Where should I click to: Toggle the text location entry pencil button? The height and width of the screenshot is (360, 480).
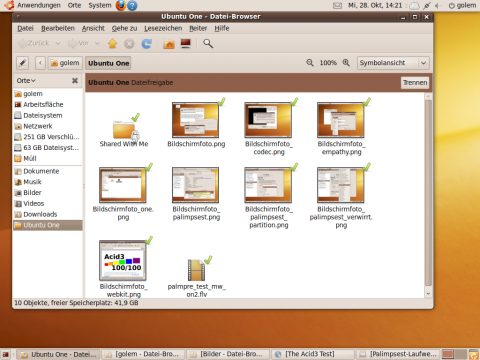(x=23, y=63)
